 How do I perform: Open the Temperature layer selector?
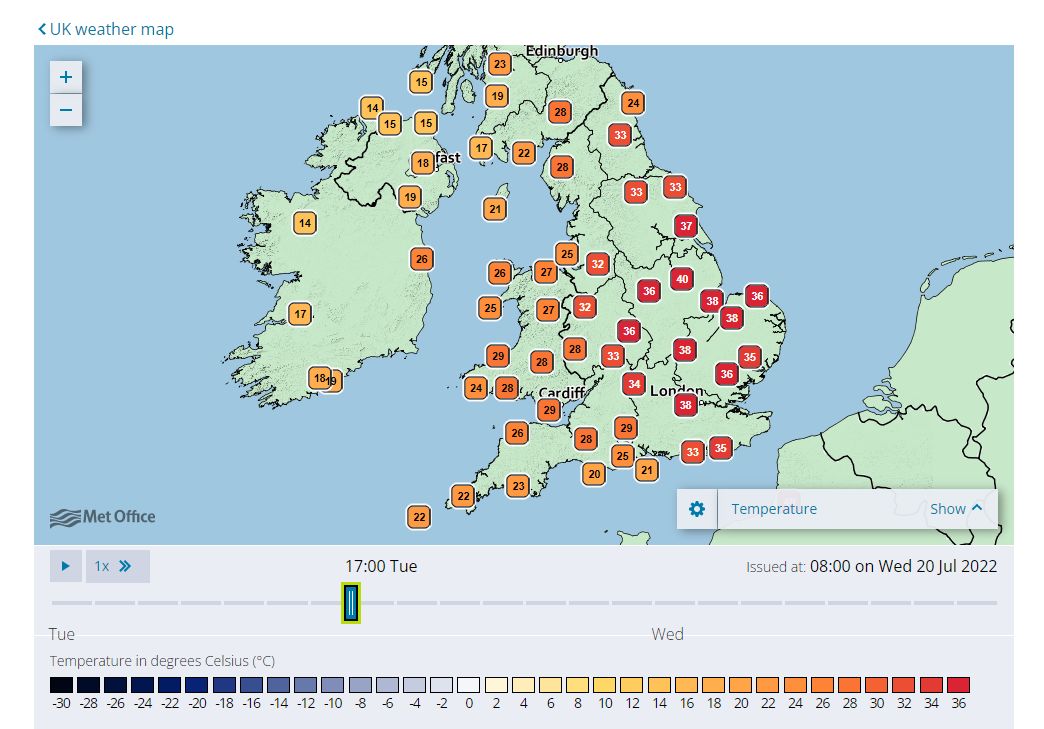tap(774, 509)
